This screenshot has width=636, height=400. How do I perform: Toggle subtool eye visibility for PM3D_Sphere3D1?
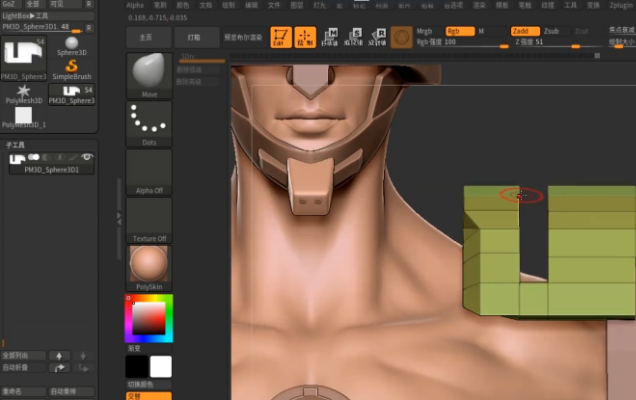click(x=87, y=157)
